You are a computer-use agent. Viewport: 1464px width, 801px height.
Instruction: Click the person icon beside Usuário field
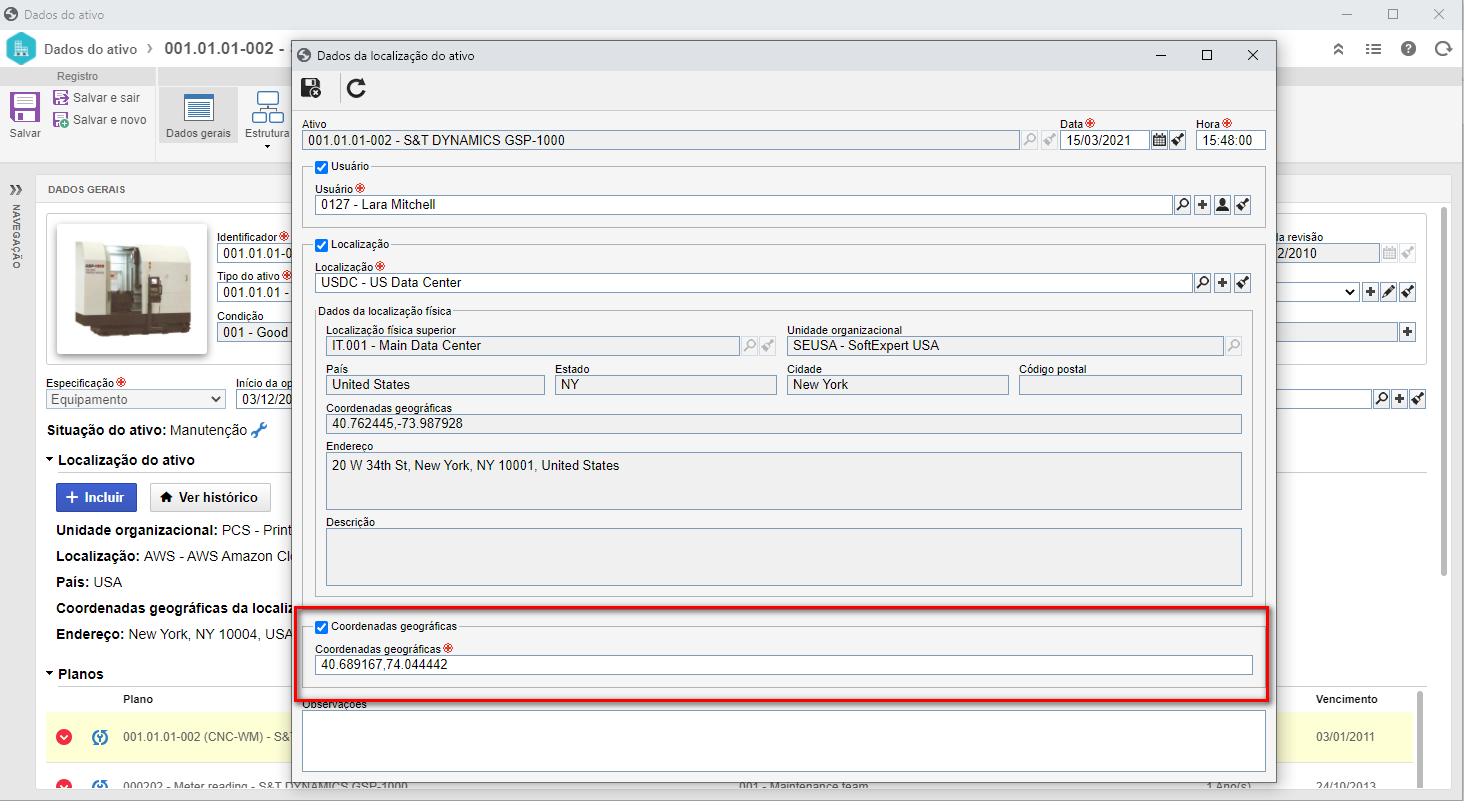[x=1222, y=205]
